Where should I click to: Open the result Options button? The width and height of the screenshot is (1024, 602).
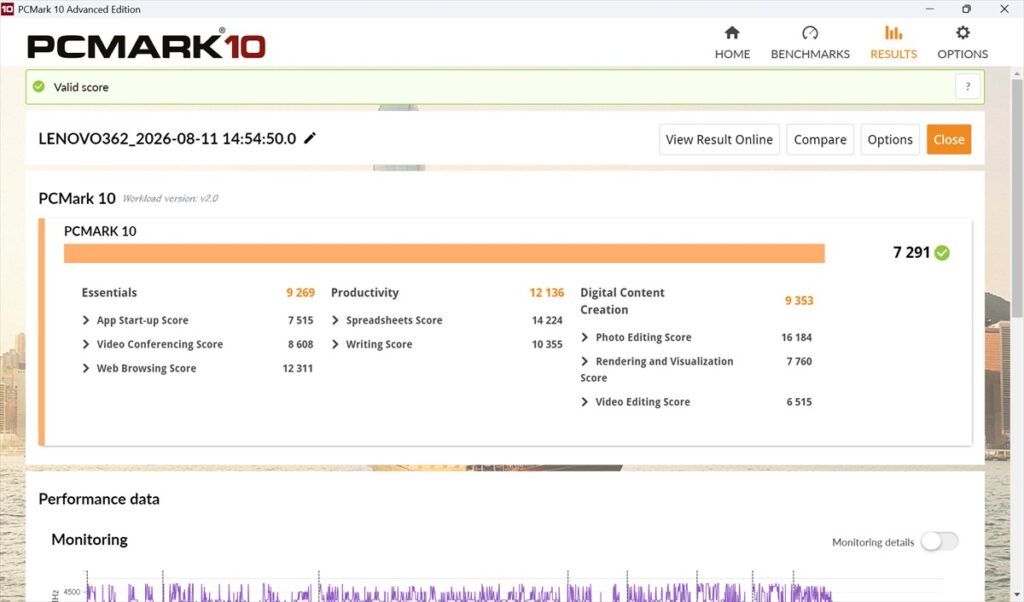(x=890, y=139)
